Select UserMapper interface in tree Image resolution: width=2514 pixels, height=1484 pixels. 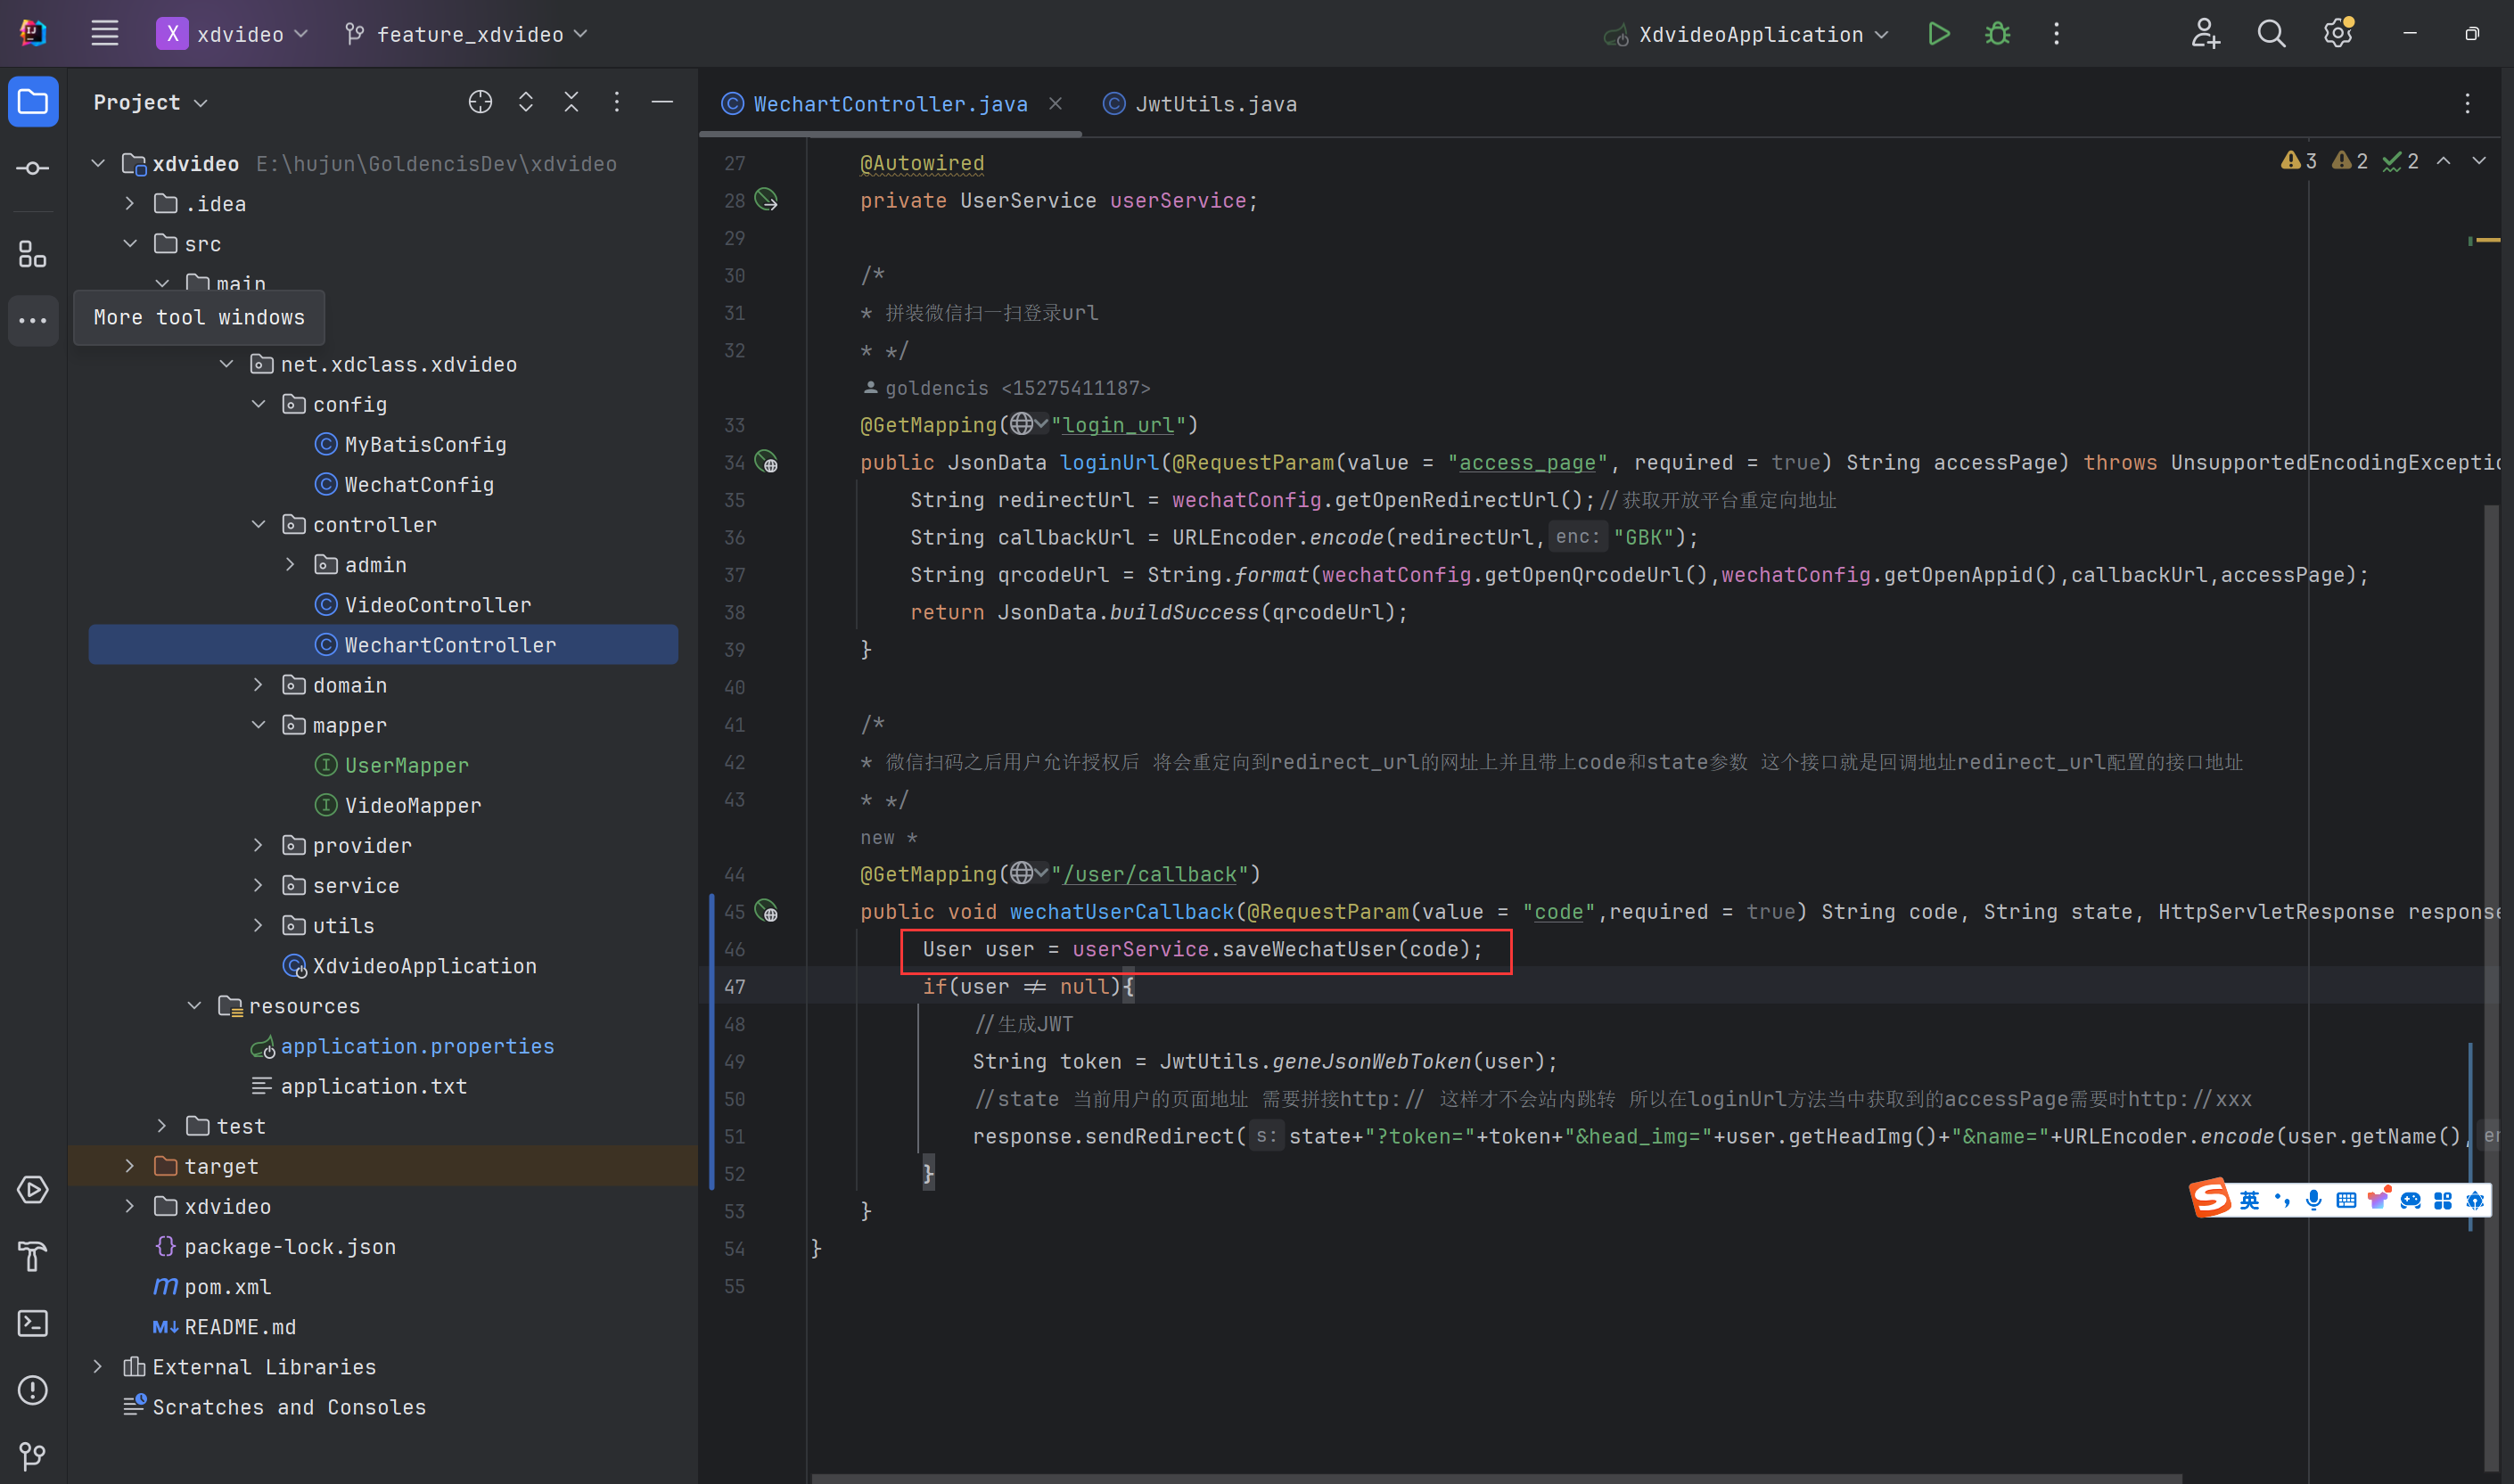[x=392, y=765]
